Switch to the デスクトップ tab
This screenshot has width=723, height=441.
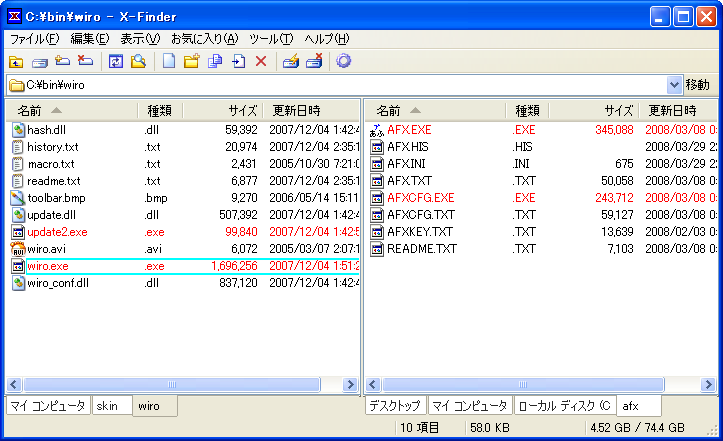pos(395,406)
